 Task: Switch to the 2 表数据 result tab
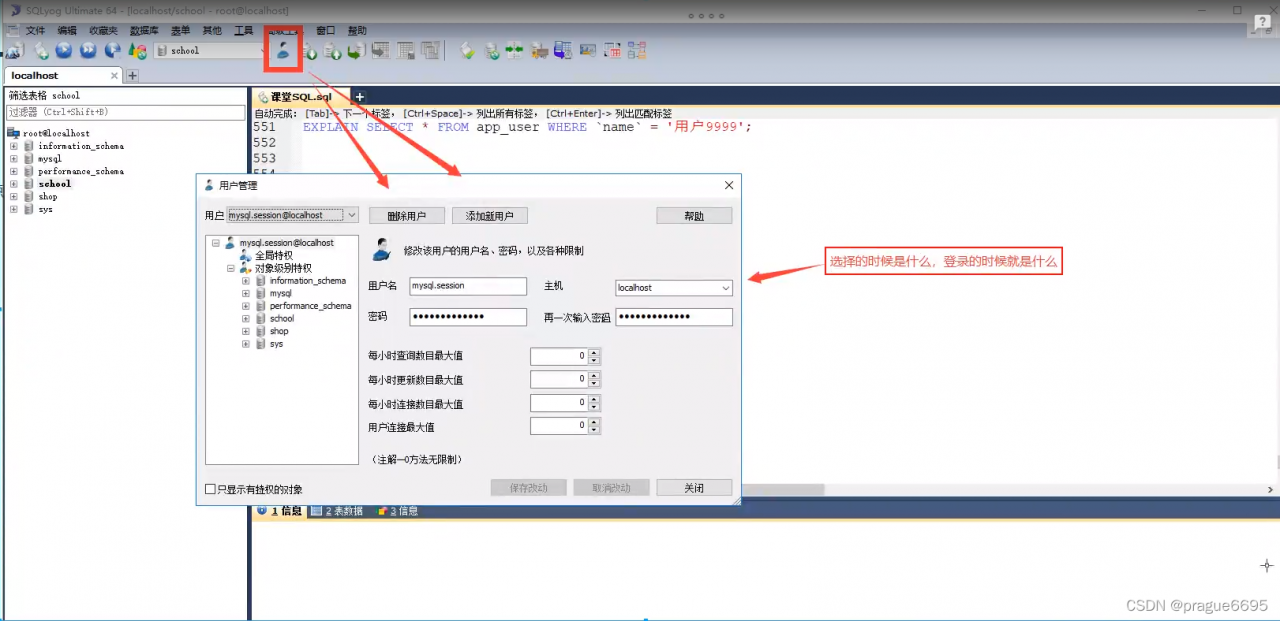(337, 511)
